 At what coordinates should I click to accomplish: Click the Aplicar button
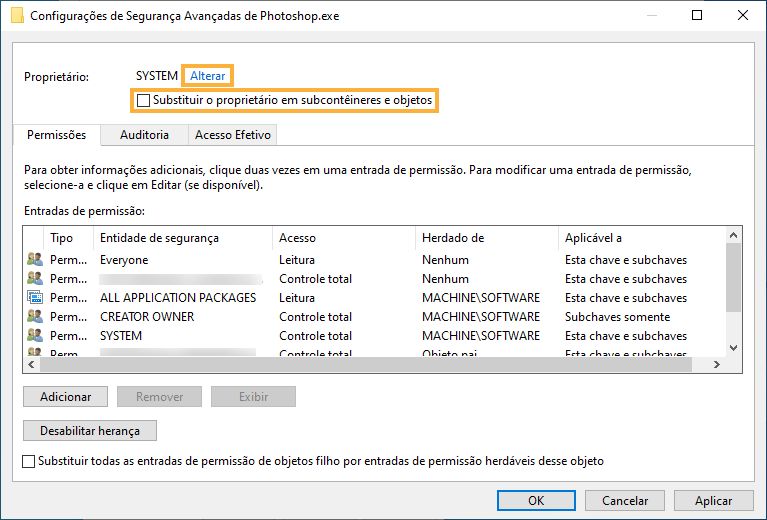coord(714,500)
